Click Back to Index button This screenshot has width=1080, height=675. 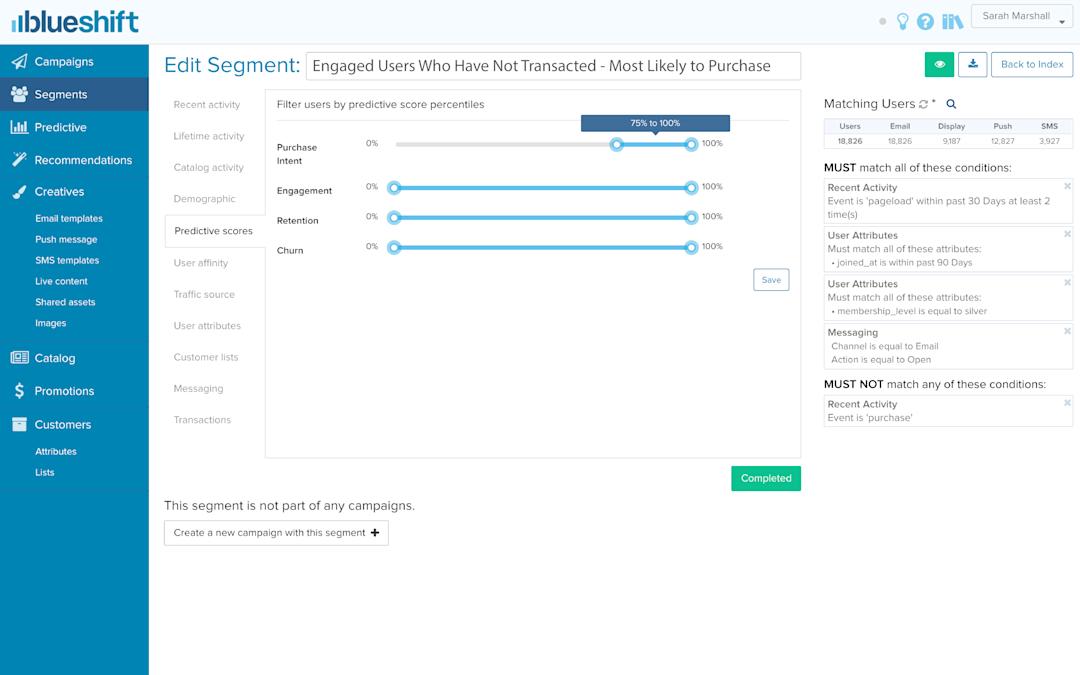coord(1032,64)
